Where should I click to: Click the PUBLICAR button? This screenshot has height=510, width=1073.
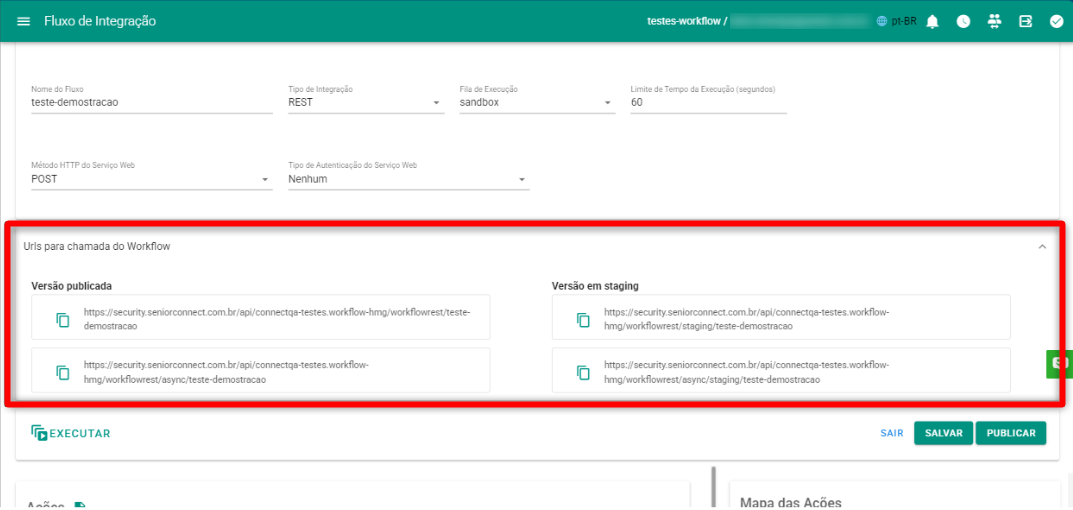coord(1011,433)
